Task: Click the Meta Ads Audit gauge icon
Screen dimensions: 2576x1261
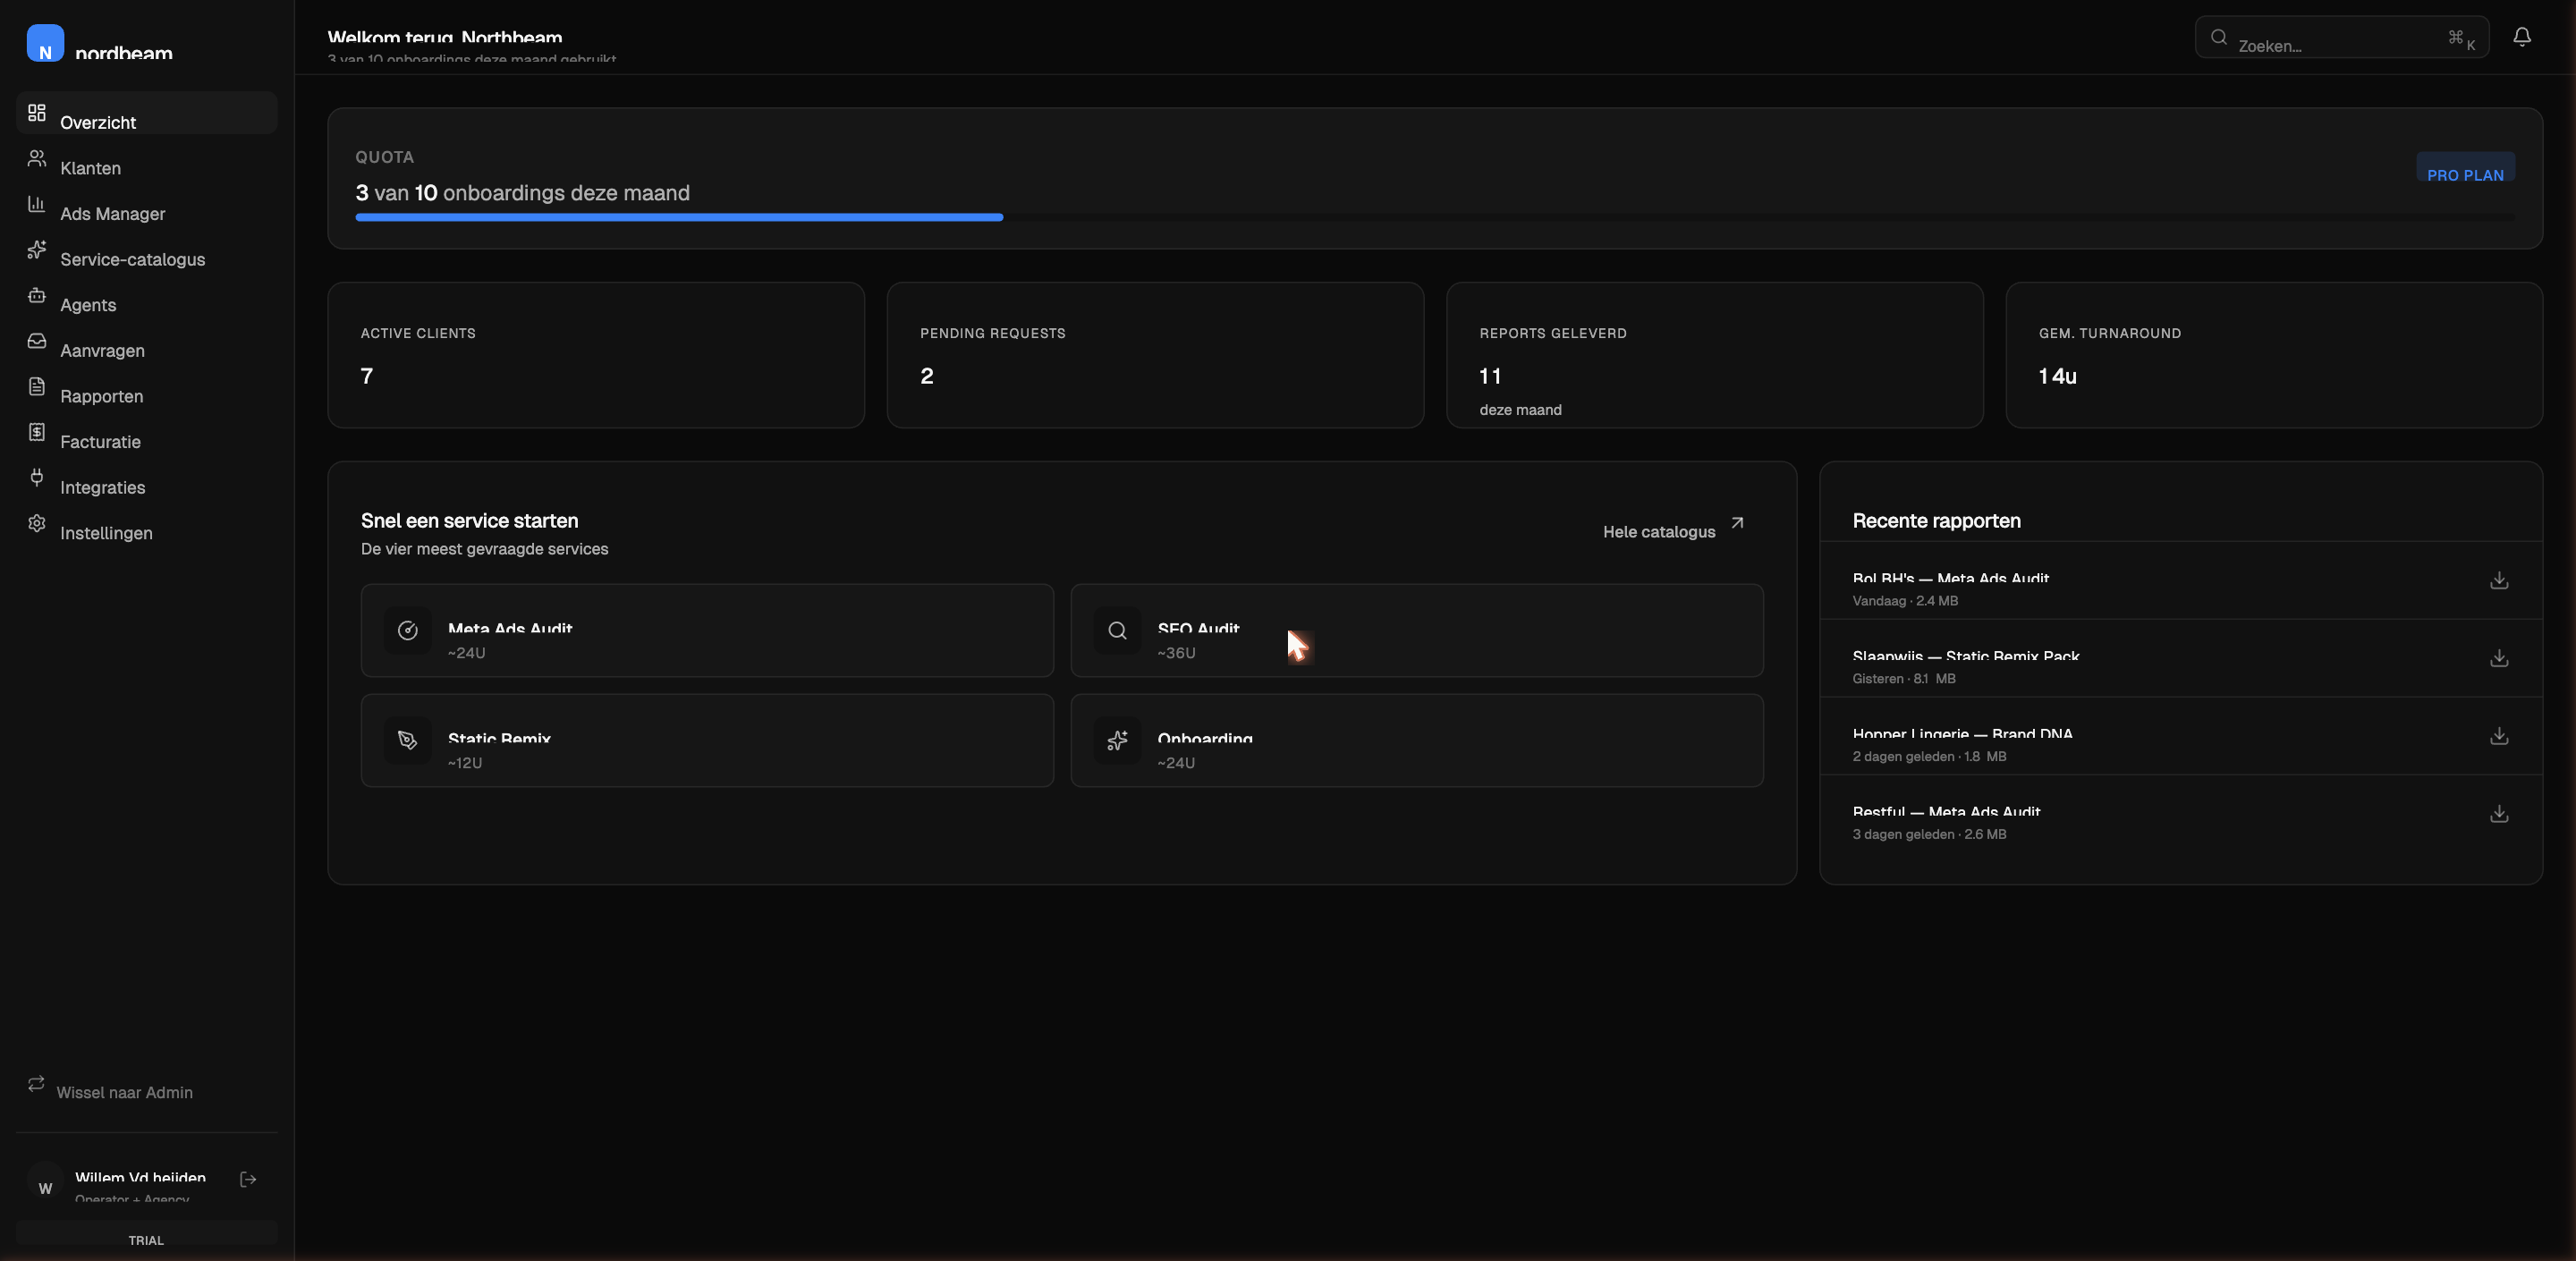Action: click(x=408, y=630)
